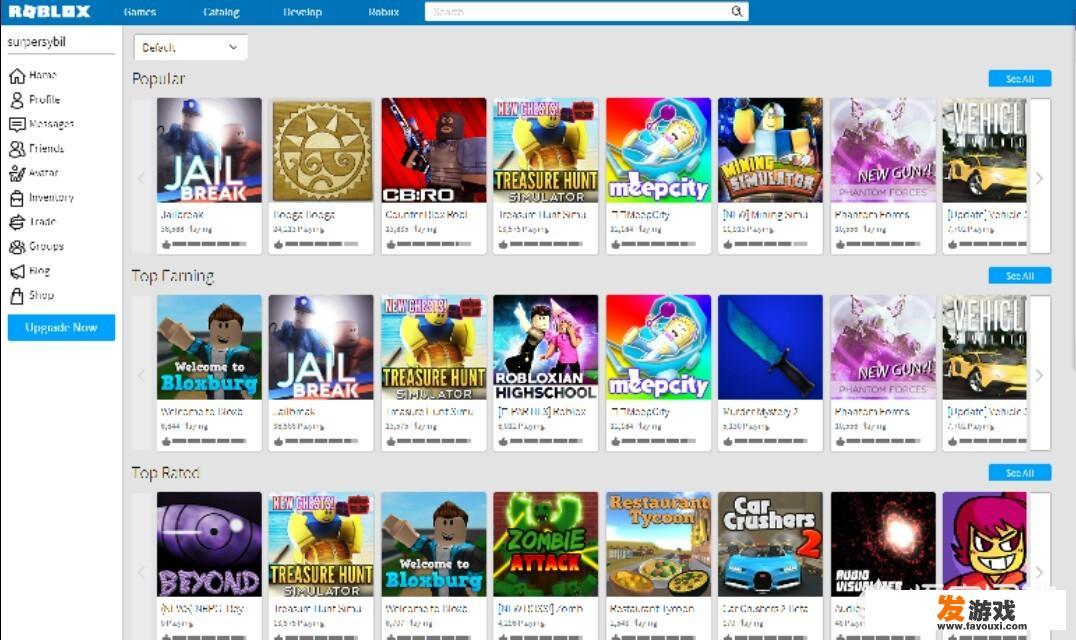
Task: Click left arrow of Top Rated carousel
Action: pyautogui.click(x=141, y=572)
